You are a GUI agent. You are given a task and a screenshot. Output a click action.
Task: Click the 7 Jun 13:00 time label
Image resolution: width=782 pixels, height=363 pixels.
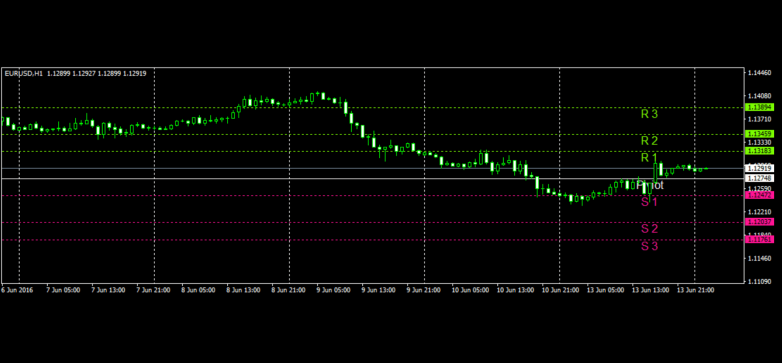108,290
